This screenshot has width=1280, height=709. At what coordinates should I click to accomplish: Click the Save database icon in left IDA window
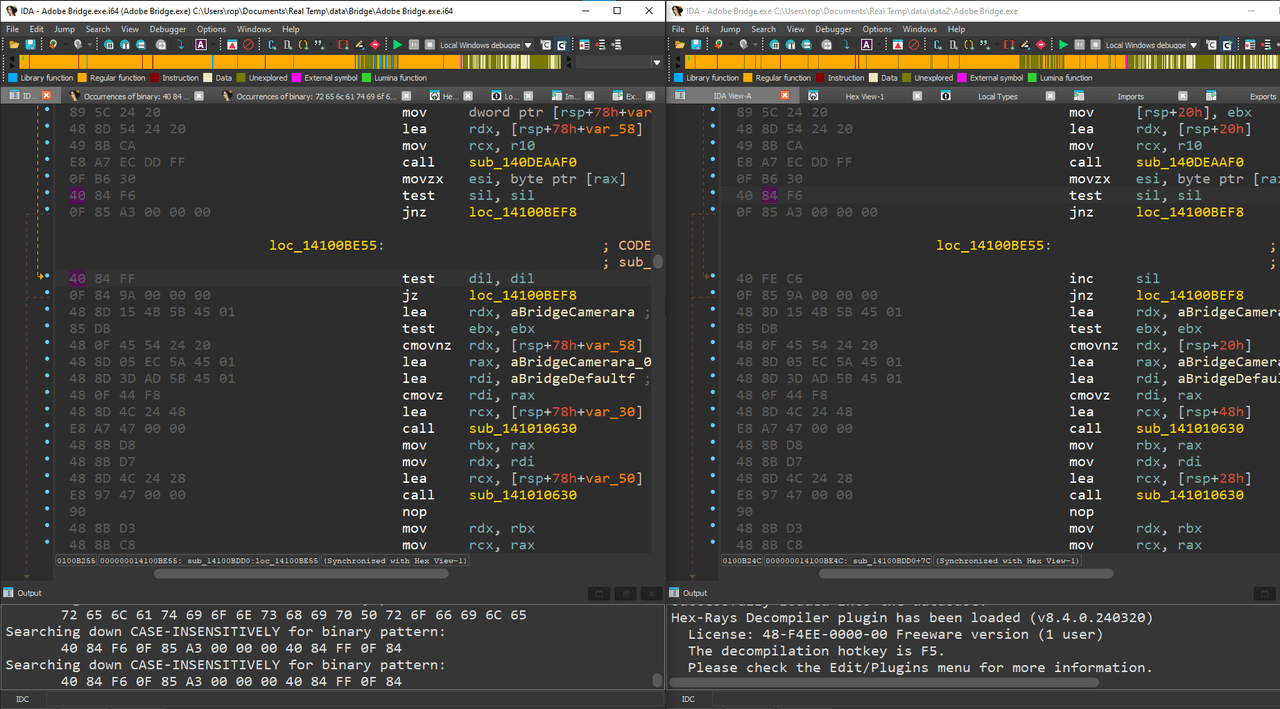pos(31,45)
